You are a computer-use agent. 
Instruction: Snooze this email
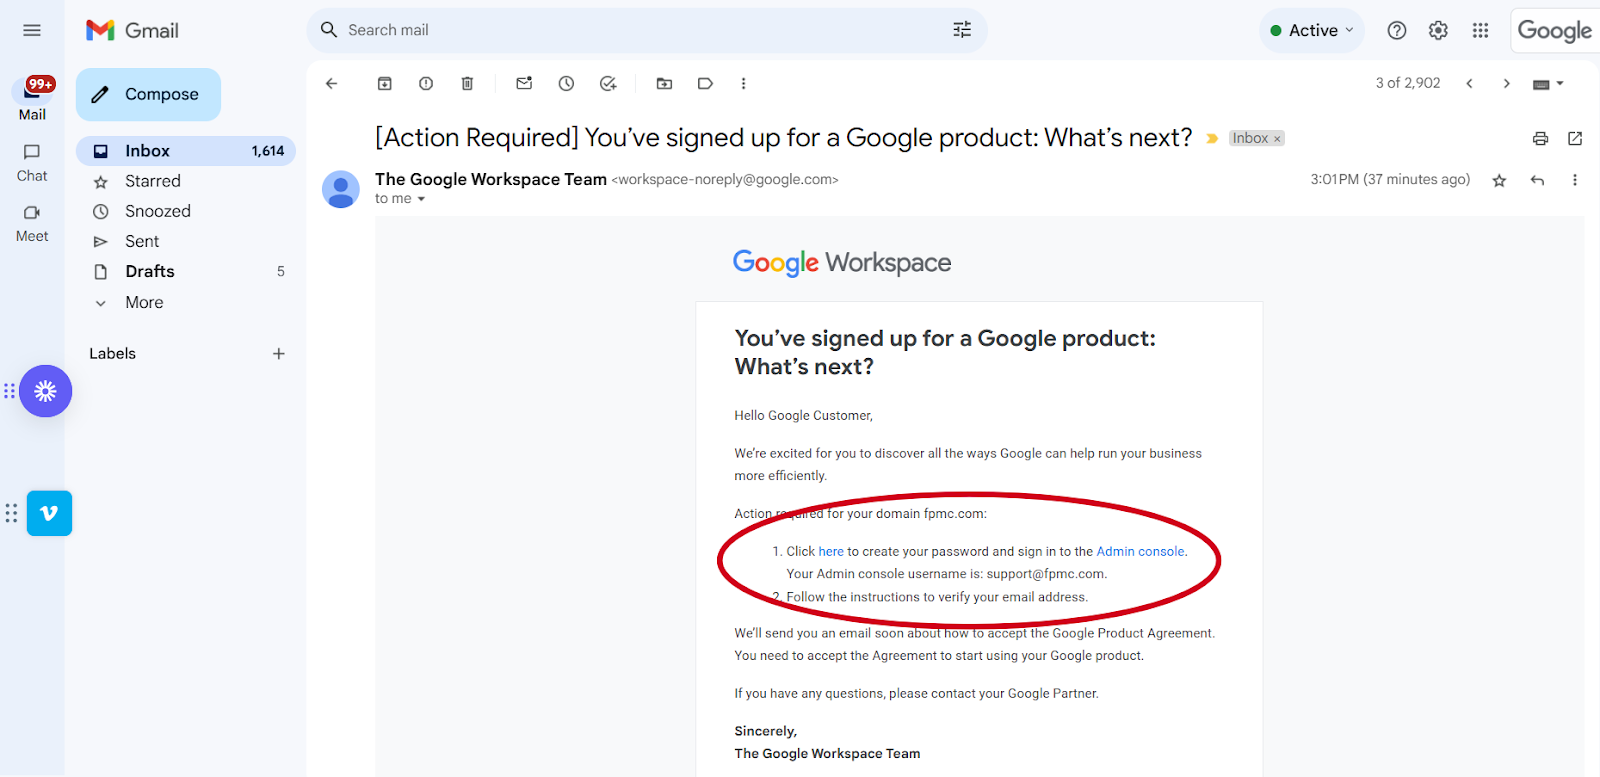[x=566, y=84]
